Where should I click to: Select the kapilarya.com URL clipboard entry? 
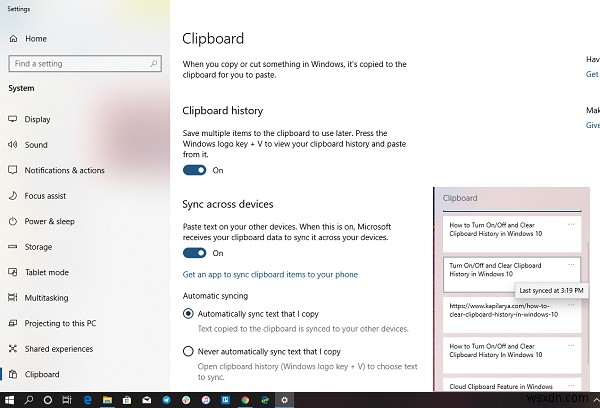pyautogui.click(x=512, y=315)
